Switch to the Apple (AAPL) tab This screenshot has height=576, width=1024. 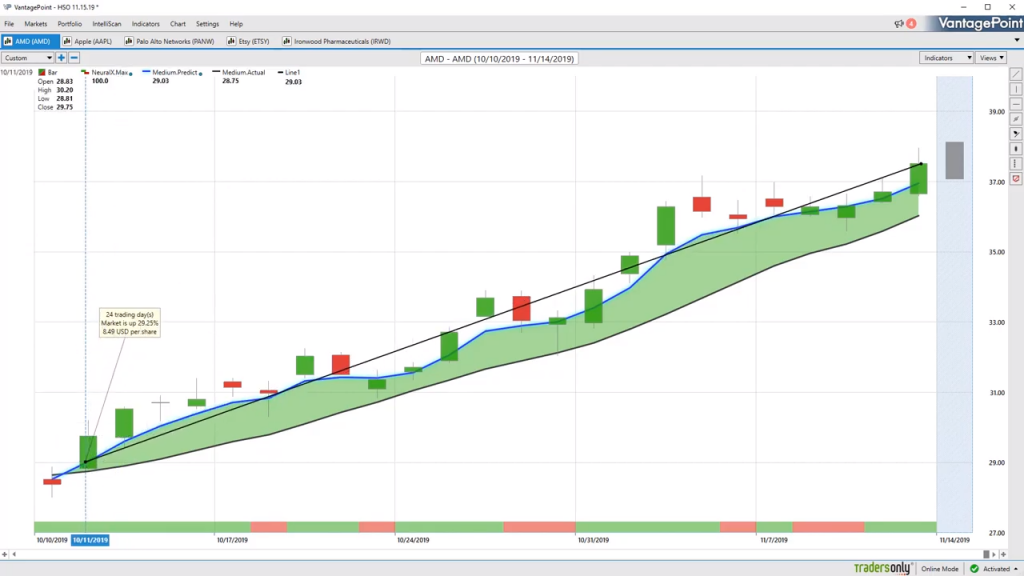tap(88, 41)
